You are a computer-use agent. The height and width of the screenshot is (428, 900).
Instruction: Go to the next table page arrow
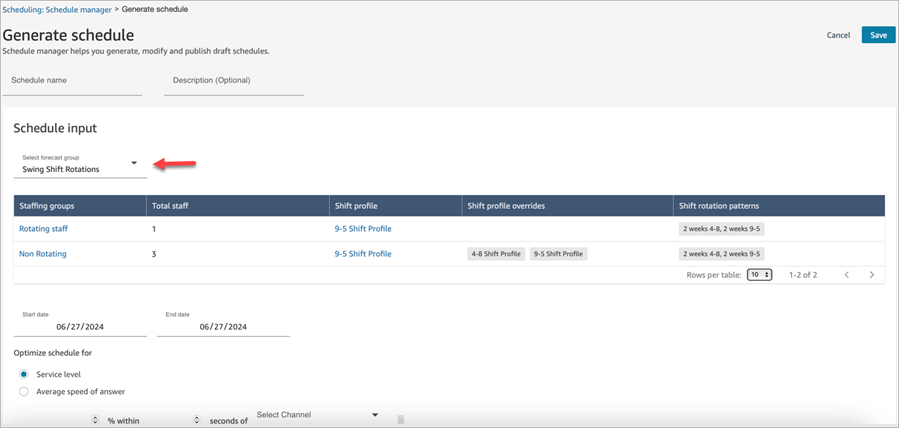point(871,275)
